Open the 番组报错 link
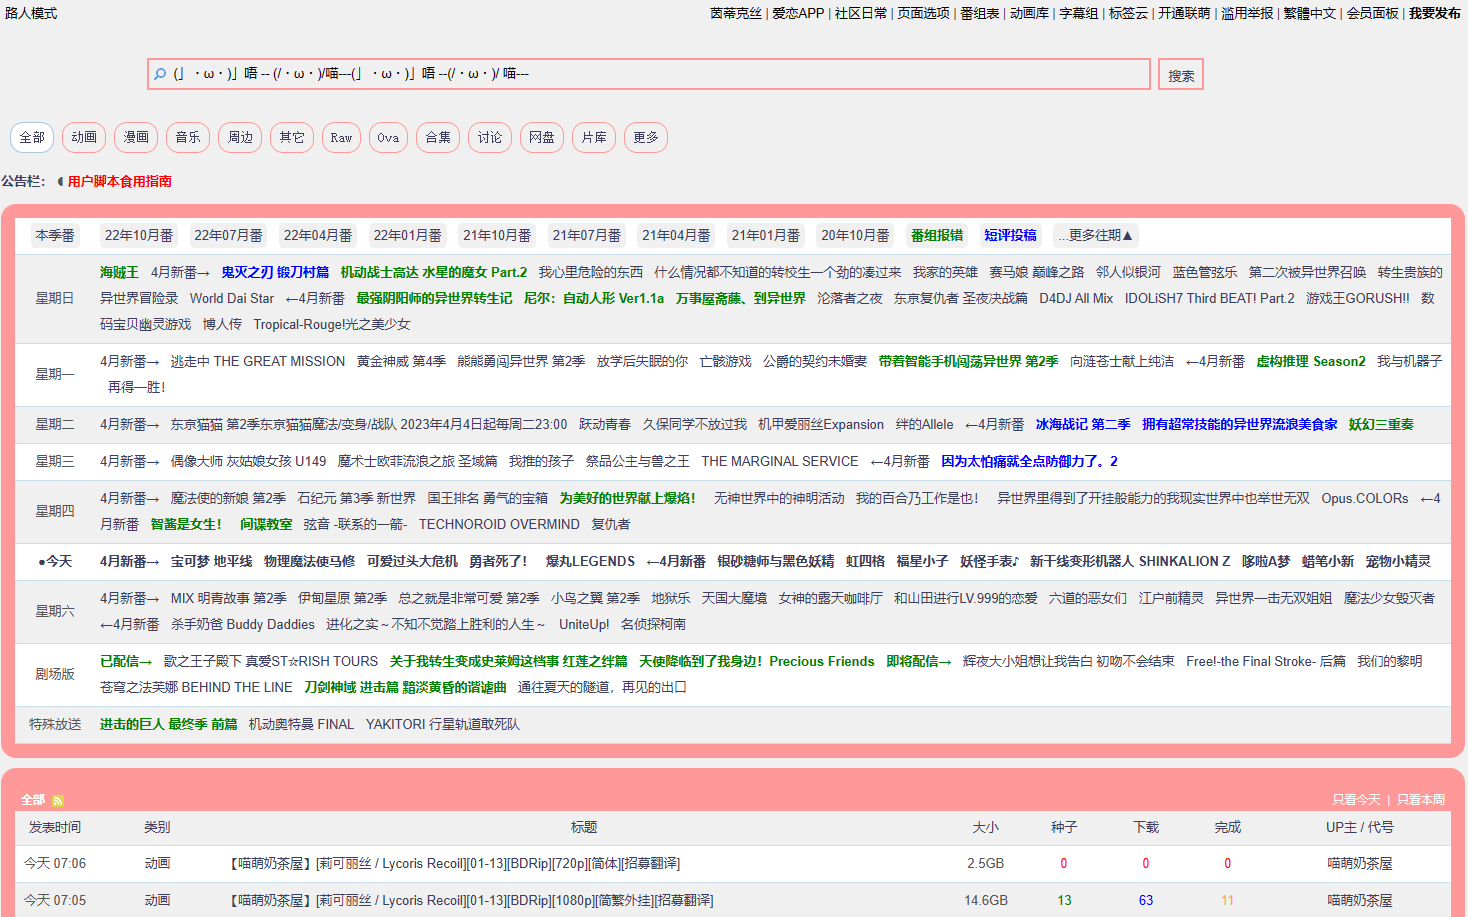Screen dimensions: 1468x917 pyautogui.click(x=937, y=236)
